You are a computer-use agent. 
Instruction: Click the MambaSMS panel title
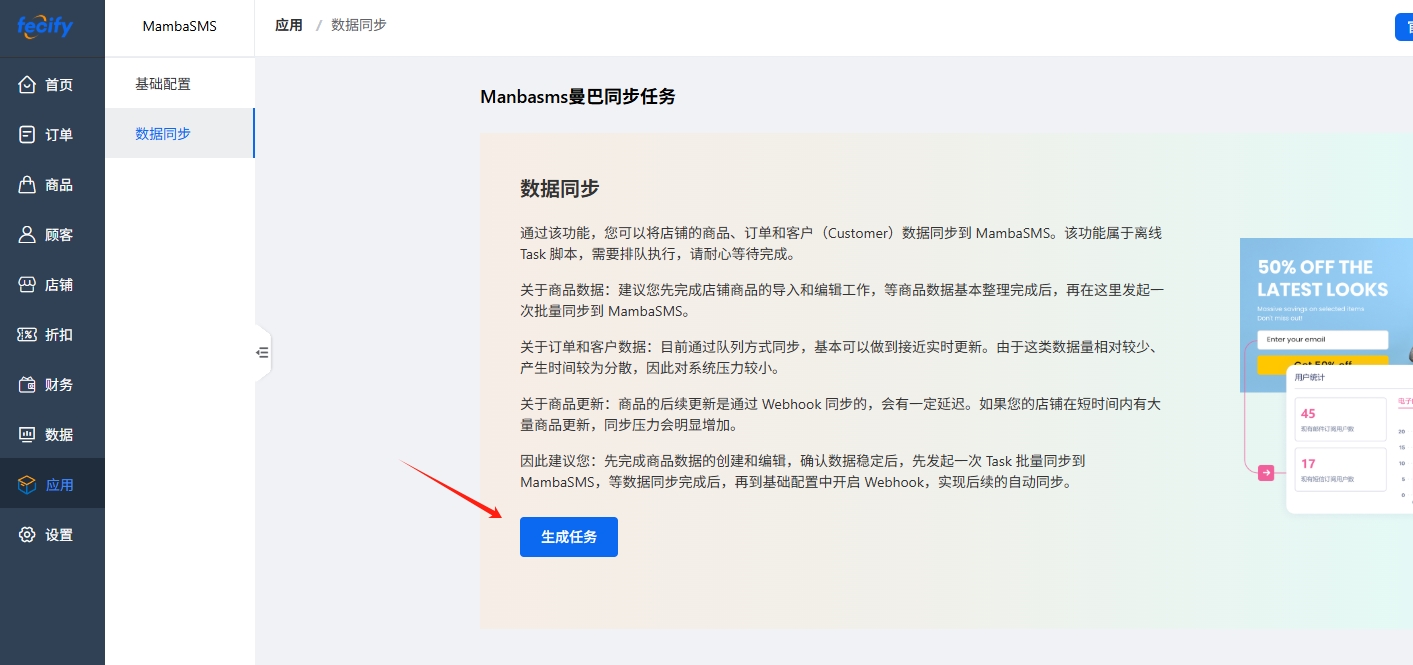click(179, 26)
